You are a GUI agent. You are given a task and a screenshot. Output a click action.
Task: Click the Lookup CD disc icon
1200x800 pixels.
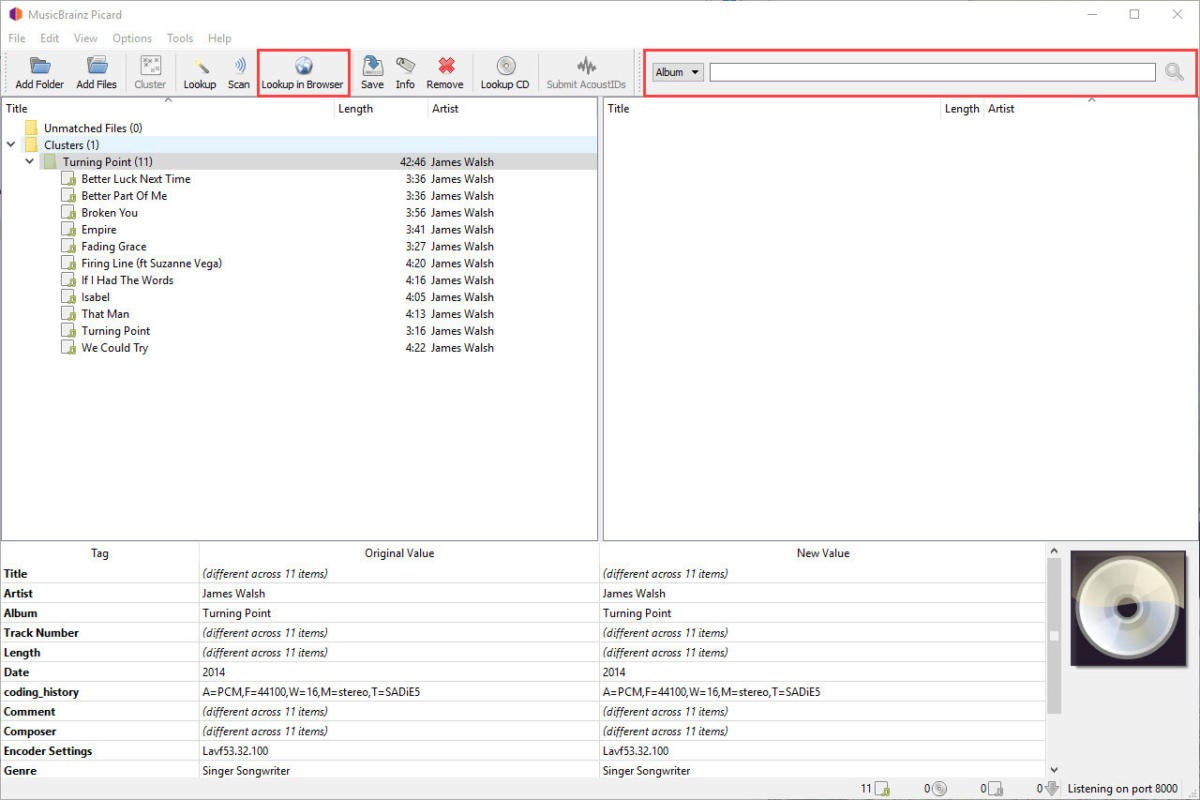[505, 66]
